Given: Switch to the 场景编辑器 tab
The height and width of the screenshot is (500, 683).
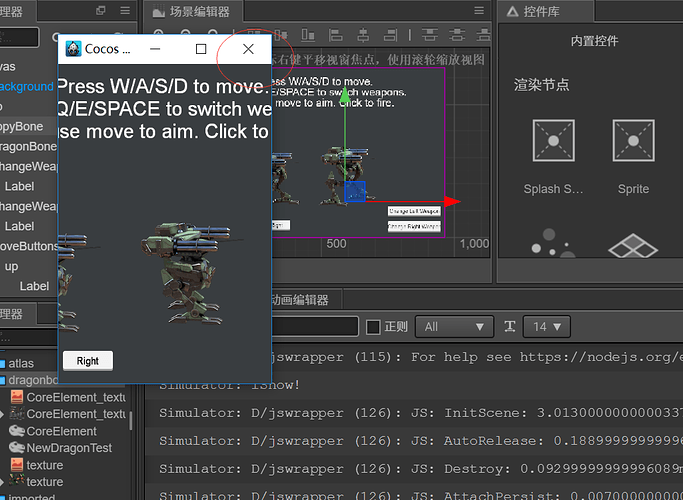Looking at the screenshot, I should (193, 11).
